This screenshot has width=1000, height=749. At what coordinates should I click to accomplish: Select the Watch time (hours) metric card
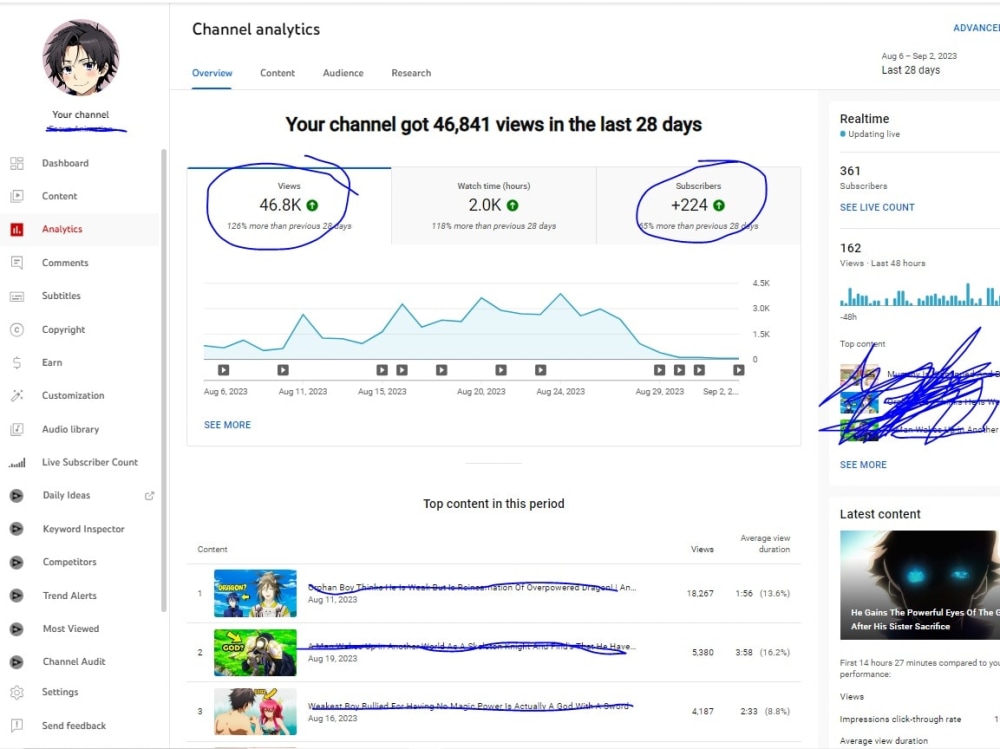tap(494, 205)
